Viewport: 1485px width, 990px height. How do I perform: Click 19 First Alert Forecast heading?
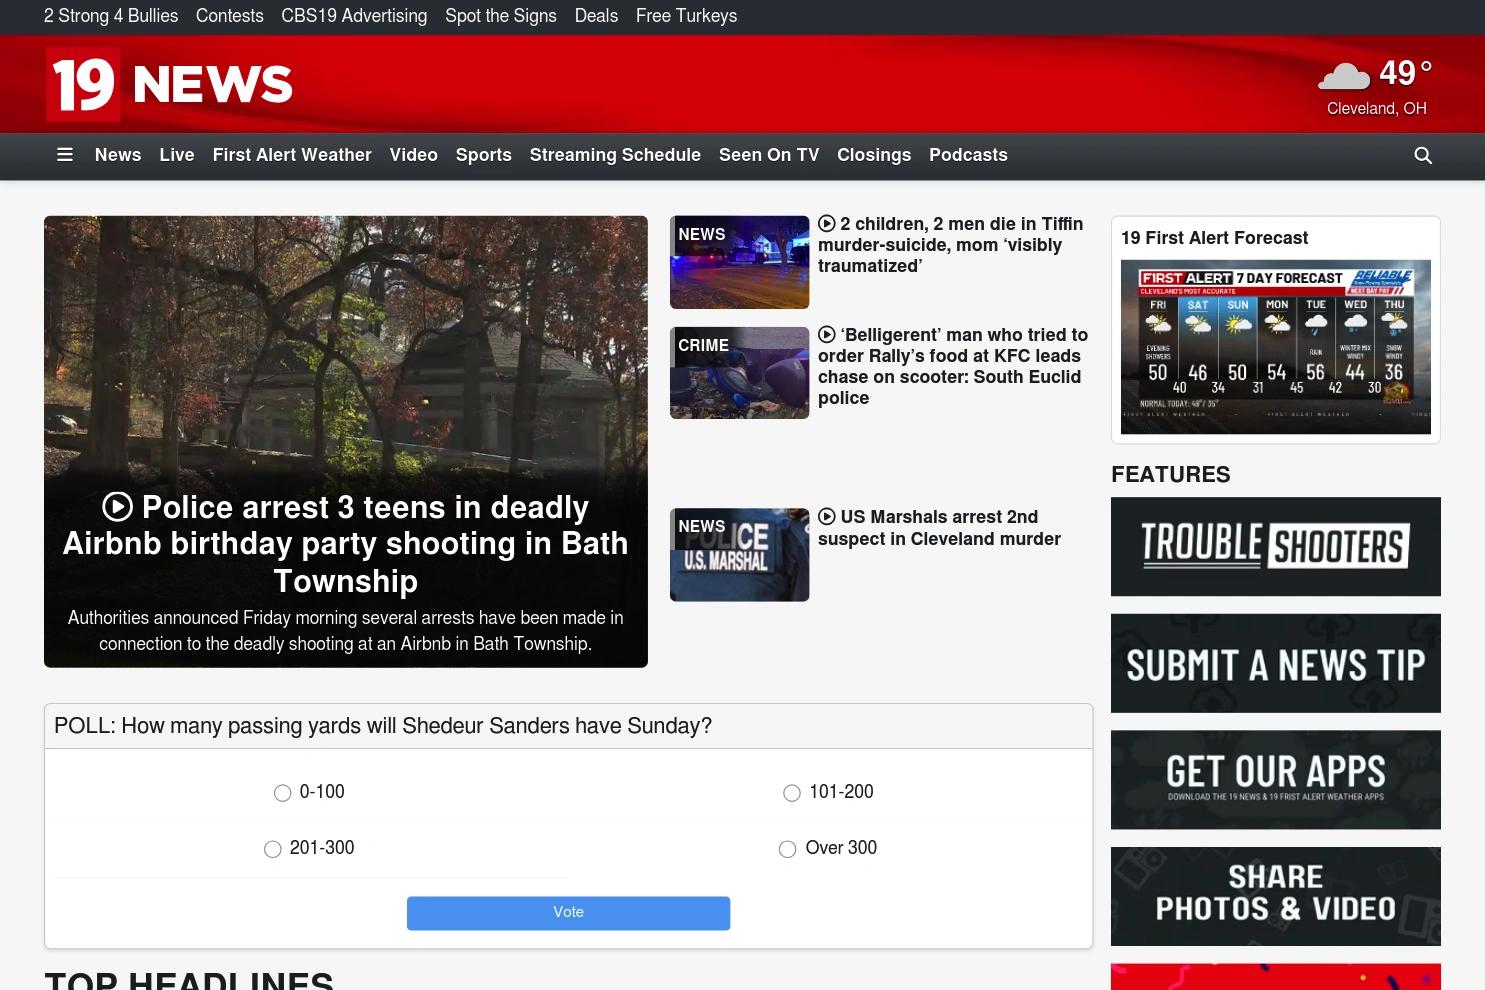1214,238
